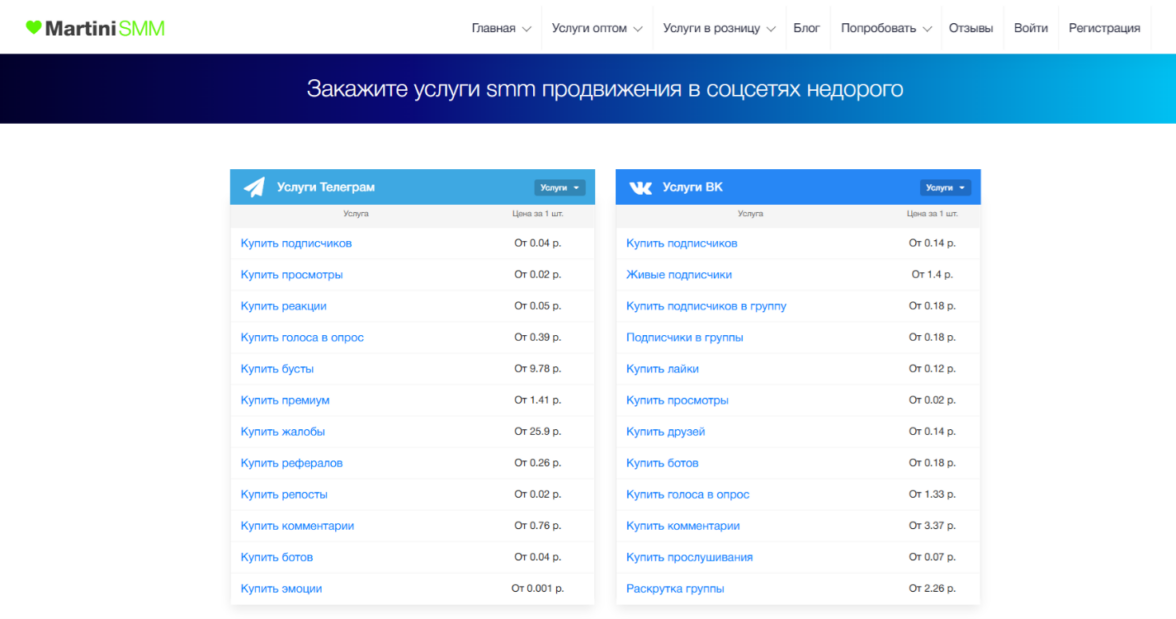
Task: Open Купить премиум in Telegram list
Action: pos(285,400)
